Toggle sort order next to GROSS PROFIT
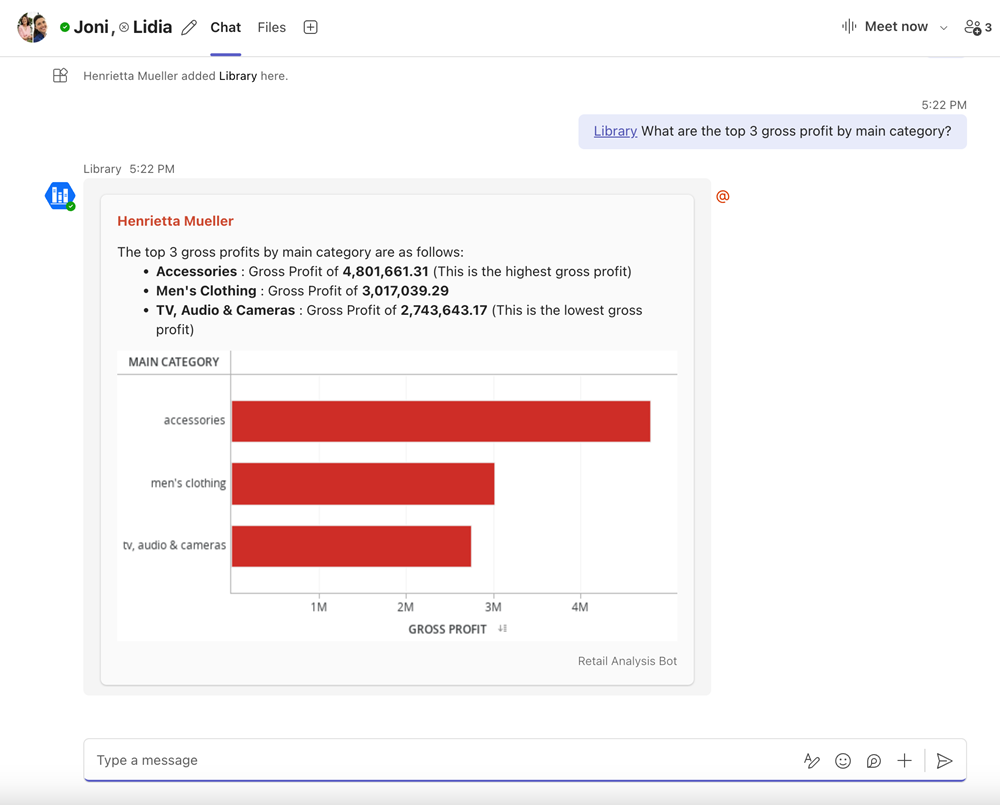The height and width of the screenshot is (805, 1000). pyautogui.click(x=503, y=629)
